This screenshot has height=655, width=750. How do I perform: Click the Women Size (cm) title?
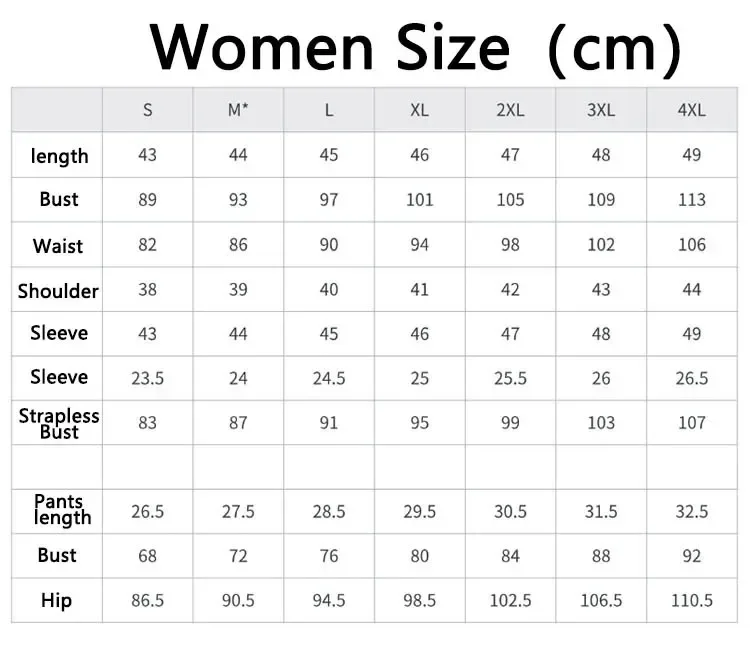point(416,46)
